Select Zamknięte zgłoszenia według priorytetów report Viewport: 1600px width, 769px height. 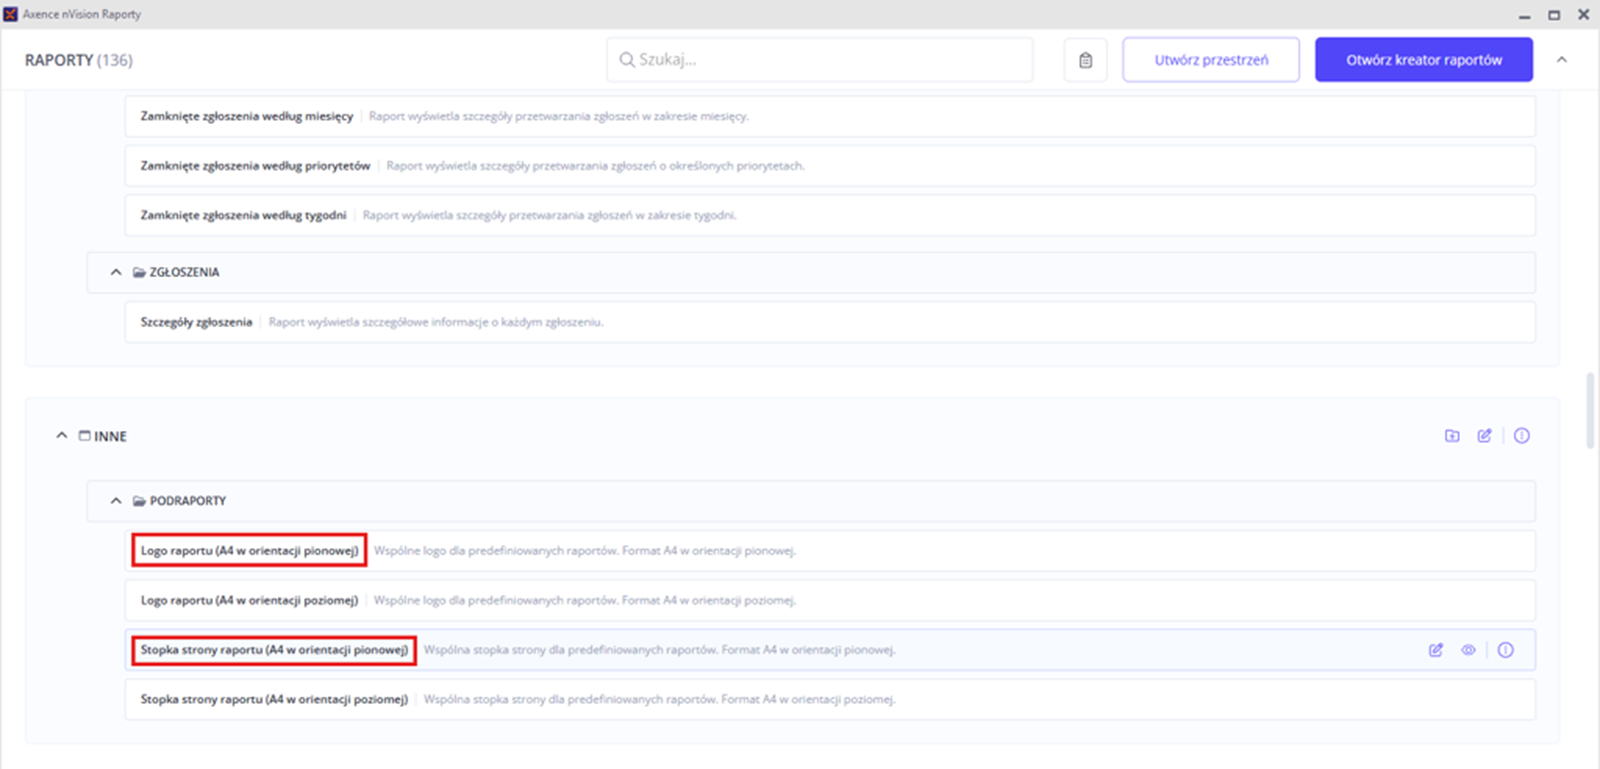point(255,166)
